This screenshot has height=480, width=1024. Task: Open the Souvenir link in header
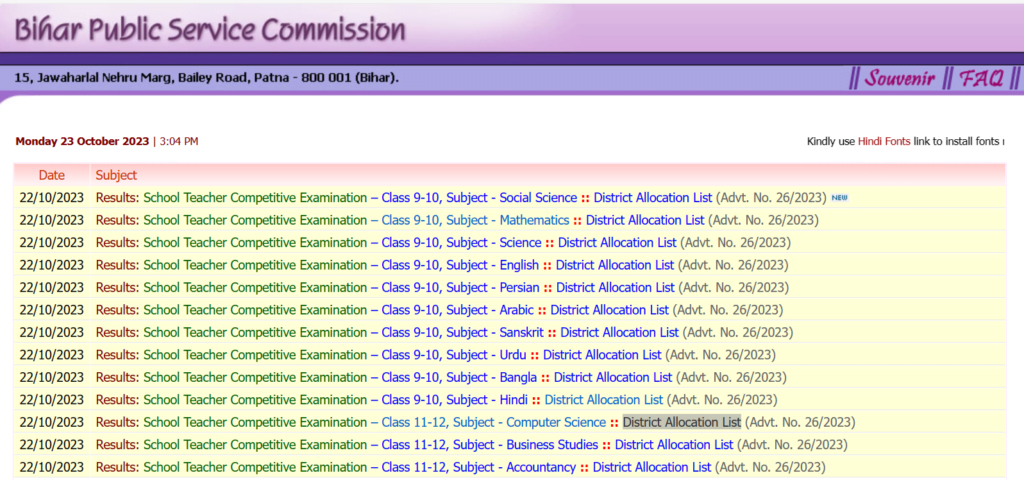tap(900, 79)
